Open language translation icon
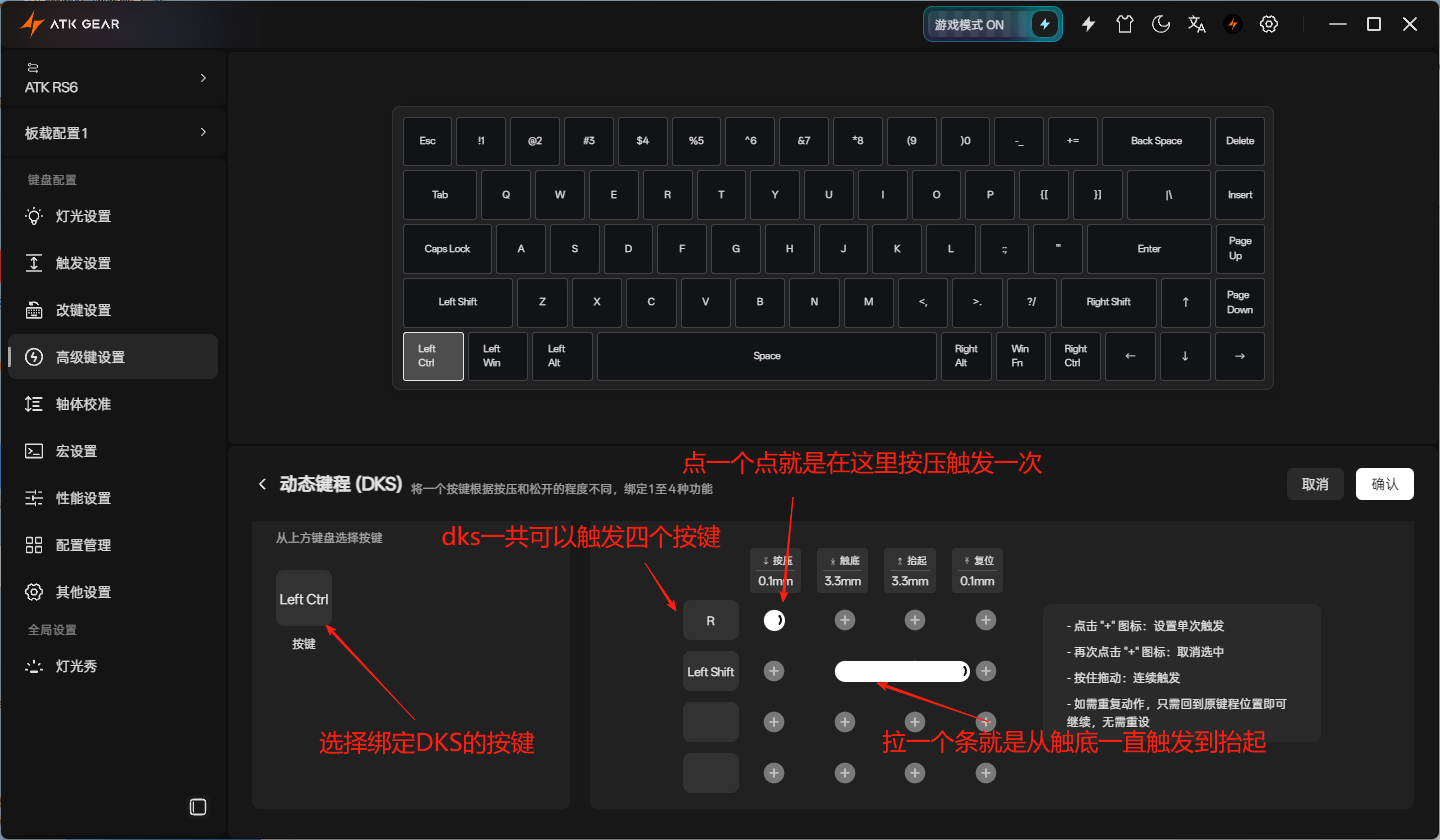 1197,24
